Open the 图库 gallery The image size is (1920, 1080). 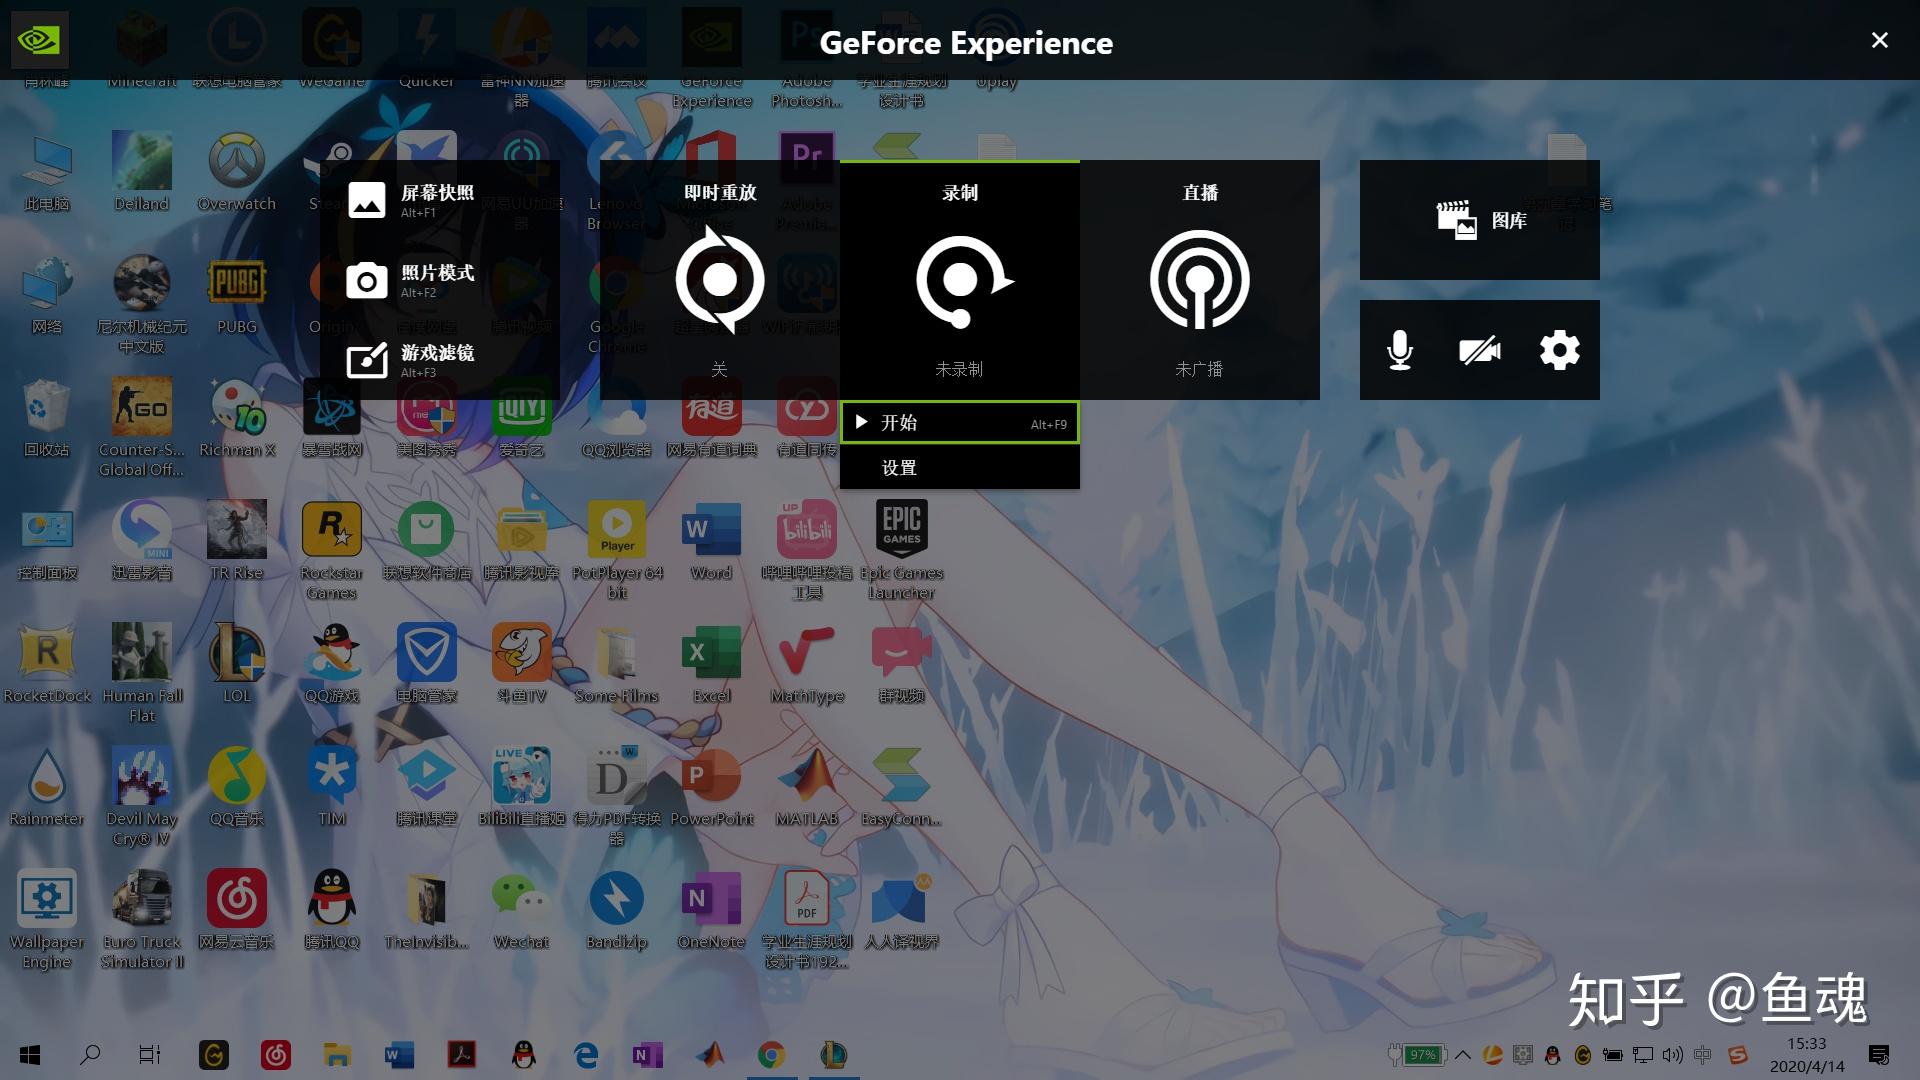(x=1480, y=220)
